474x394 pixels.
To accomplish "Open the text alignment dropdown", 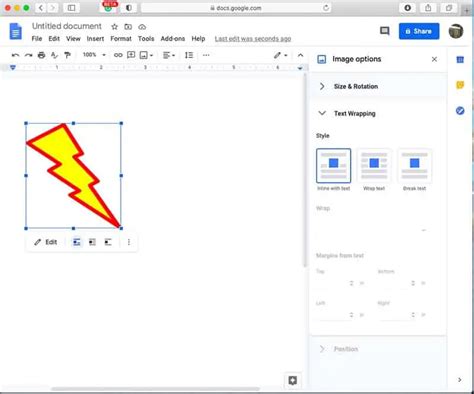I will pyautogui.click(x=169, y=55).
